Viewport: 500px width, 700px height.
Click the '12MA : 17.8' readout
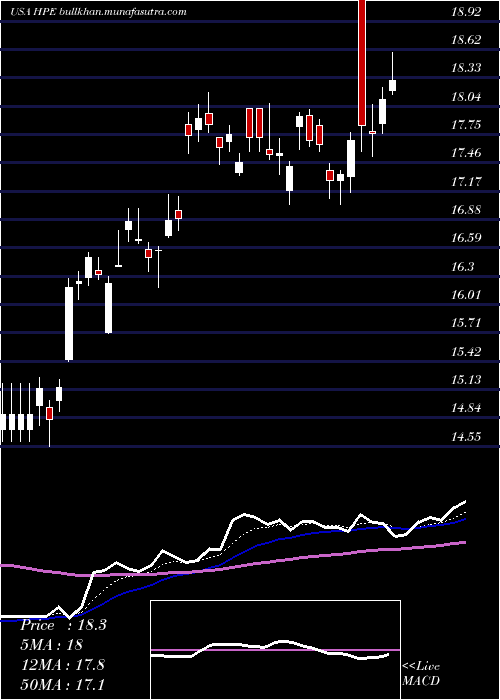coord(62,664)
